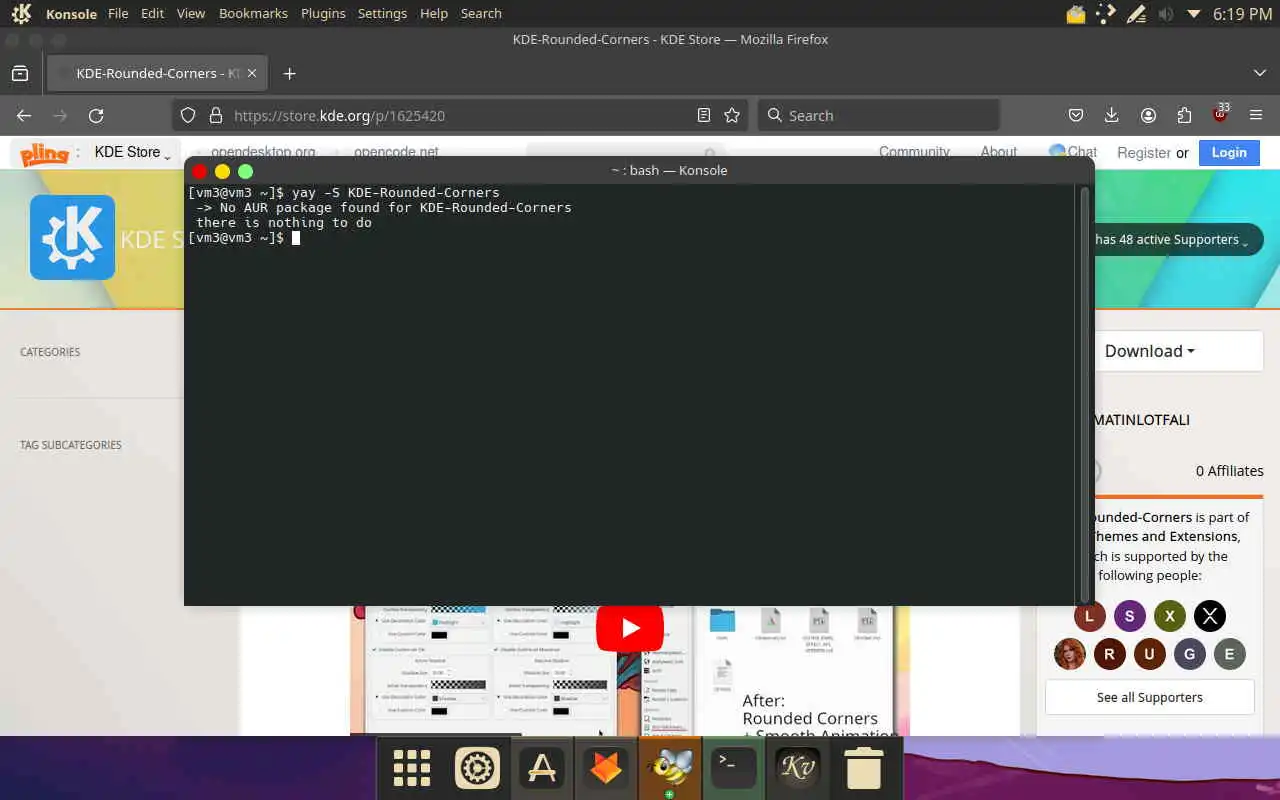Image resolution: width=1280 pixels, height=800 pixels.
Task: Click the network connections tray icon
Action: (x=1105, y=14)
